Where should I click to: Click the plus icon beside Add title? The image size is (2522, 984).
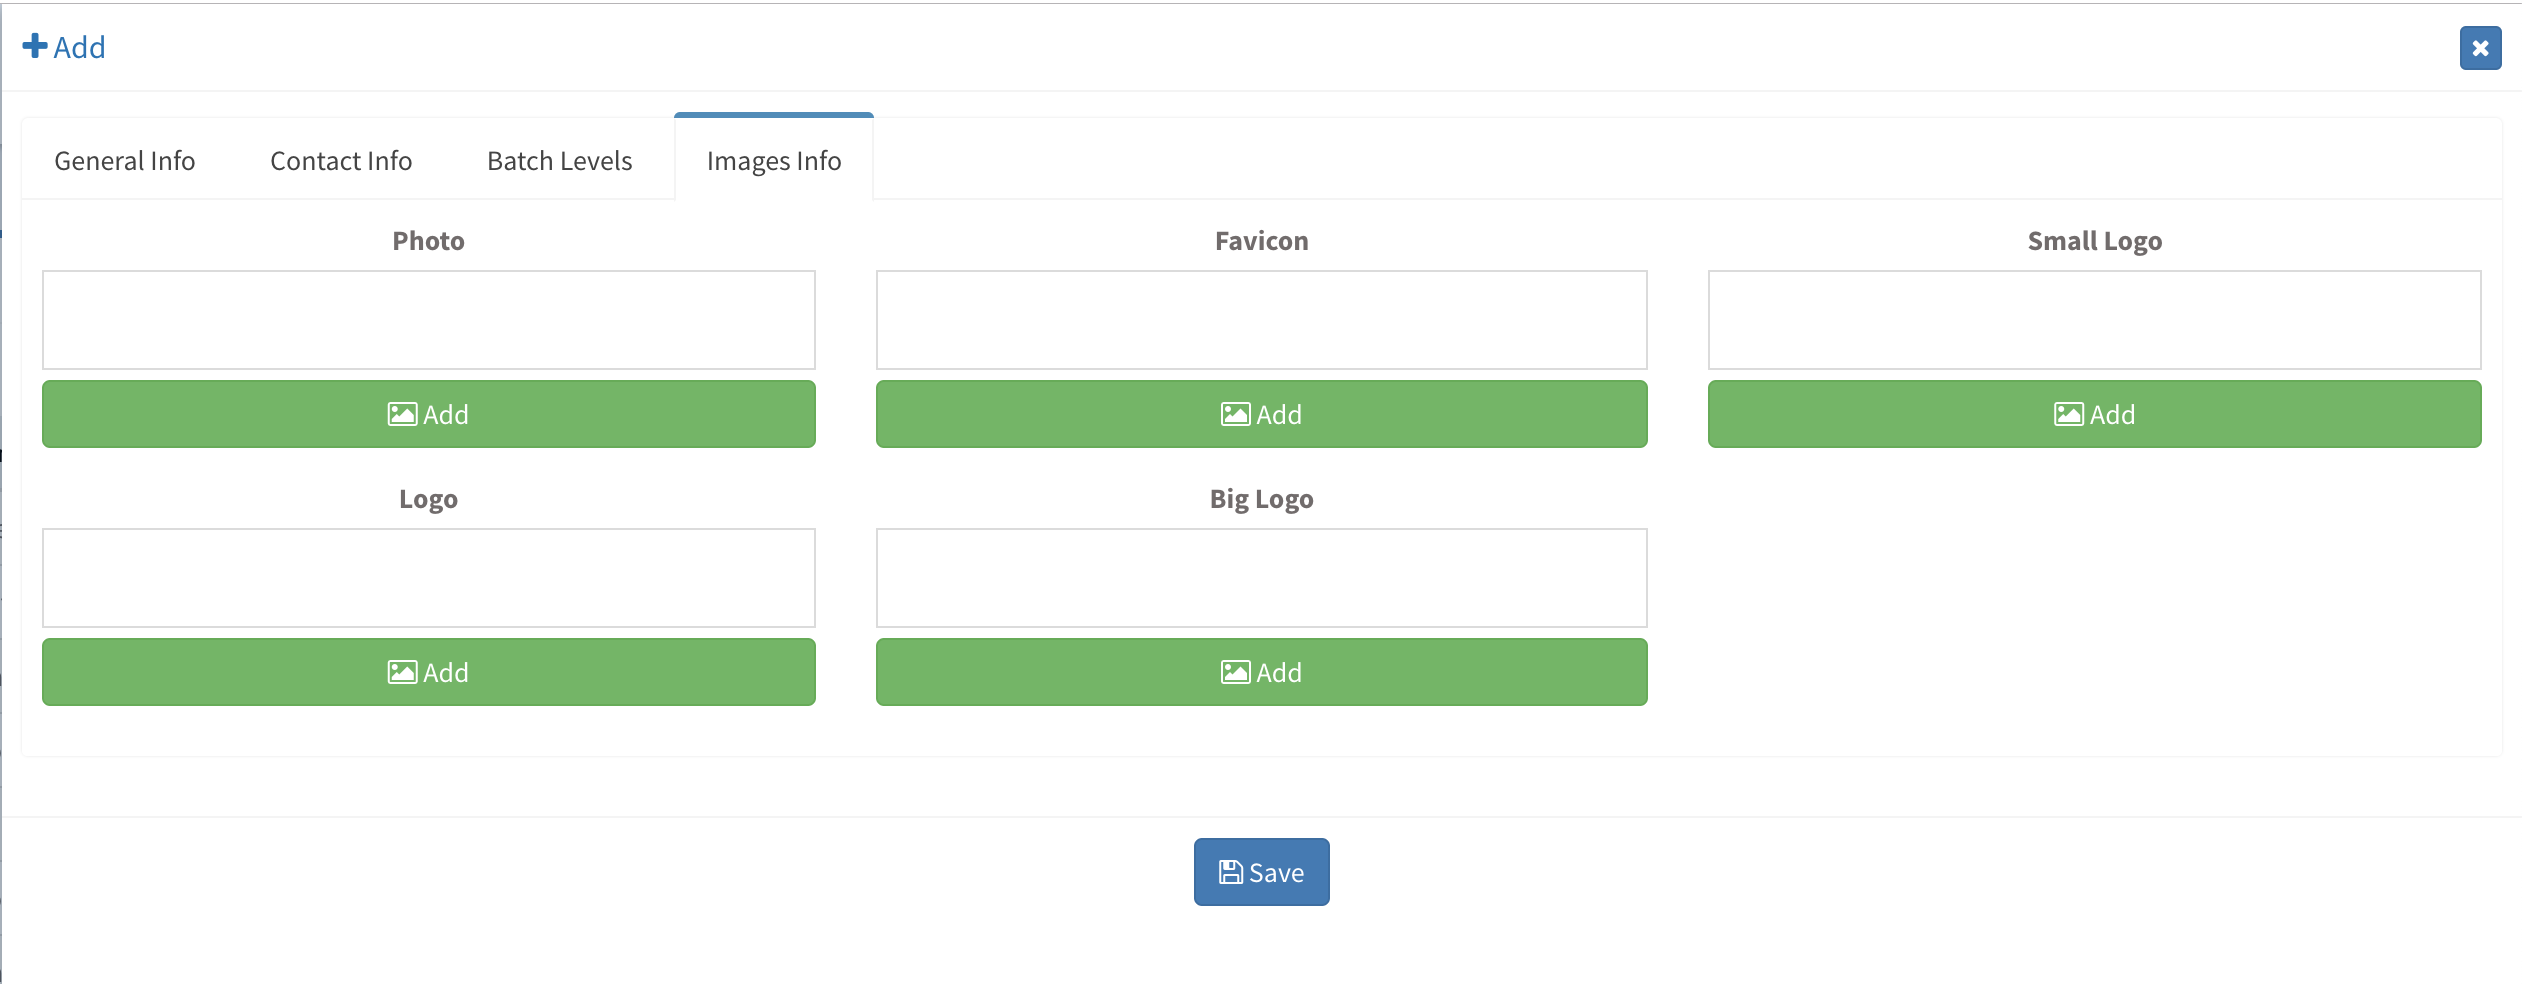click(35, 46)
